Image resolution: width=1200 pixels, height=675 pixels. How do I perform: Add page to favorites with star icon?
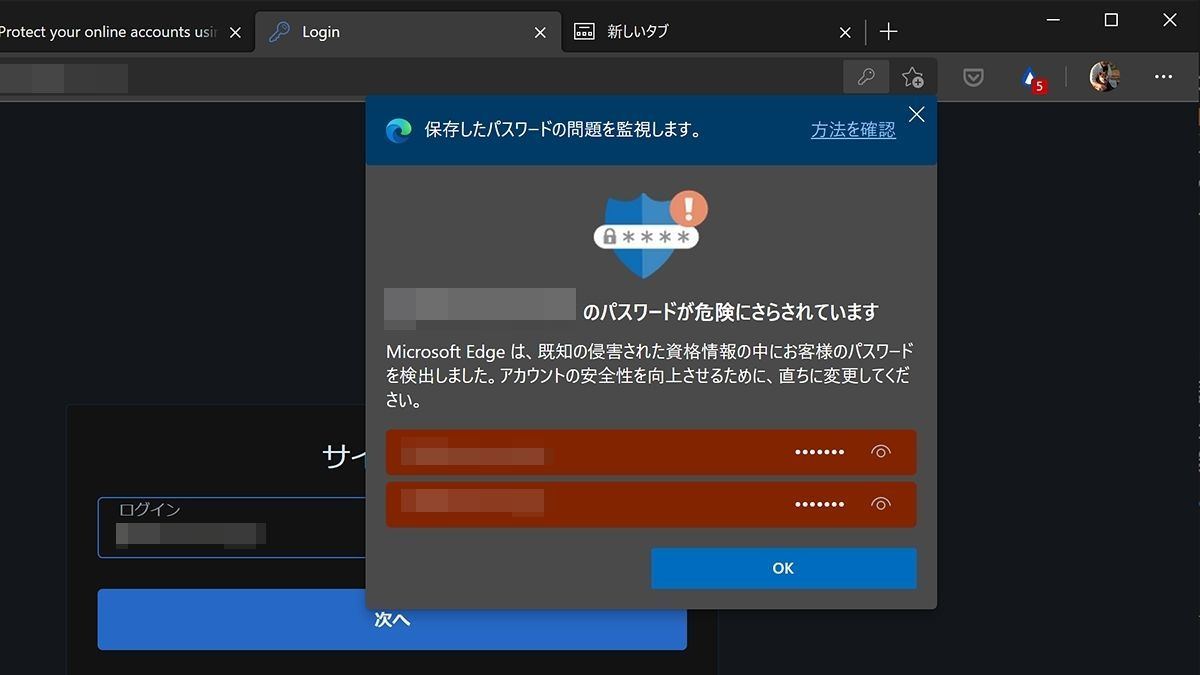(x=912, y=77)
